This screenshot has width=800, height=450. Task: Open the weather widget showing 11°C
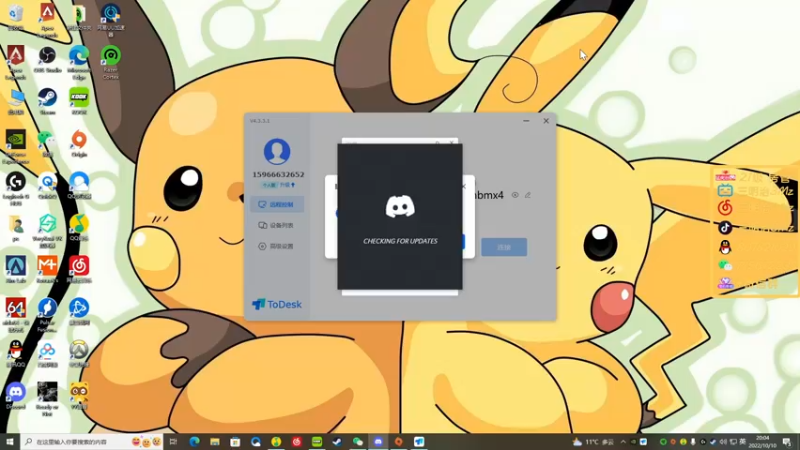(x=593, y=442)
